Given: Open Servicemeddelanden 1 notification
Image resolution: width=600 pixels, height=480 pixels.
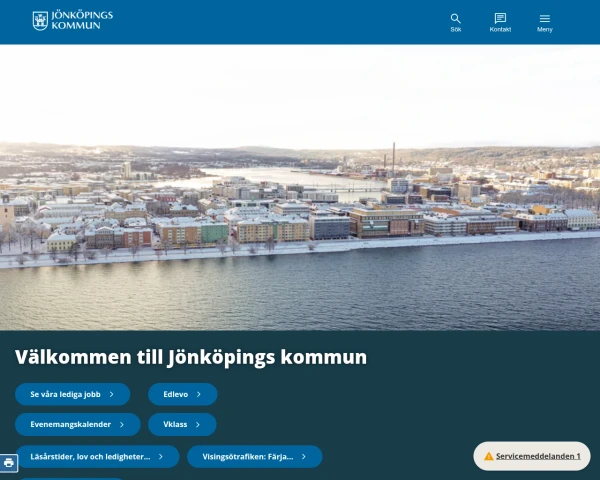Looking at the screenshot, I should click(x=538, y=456).
